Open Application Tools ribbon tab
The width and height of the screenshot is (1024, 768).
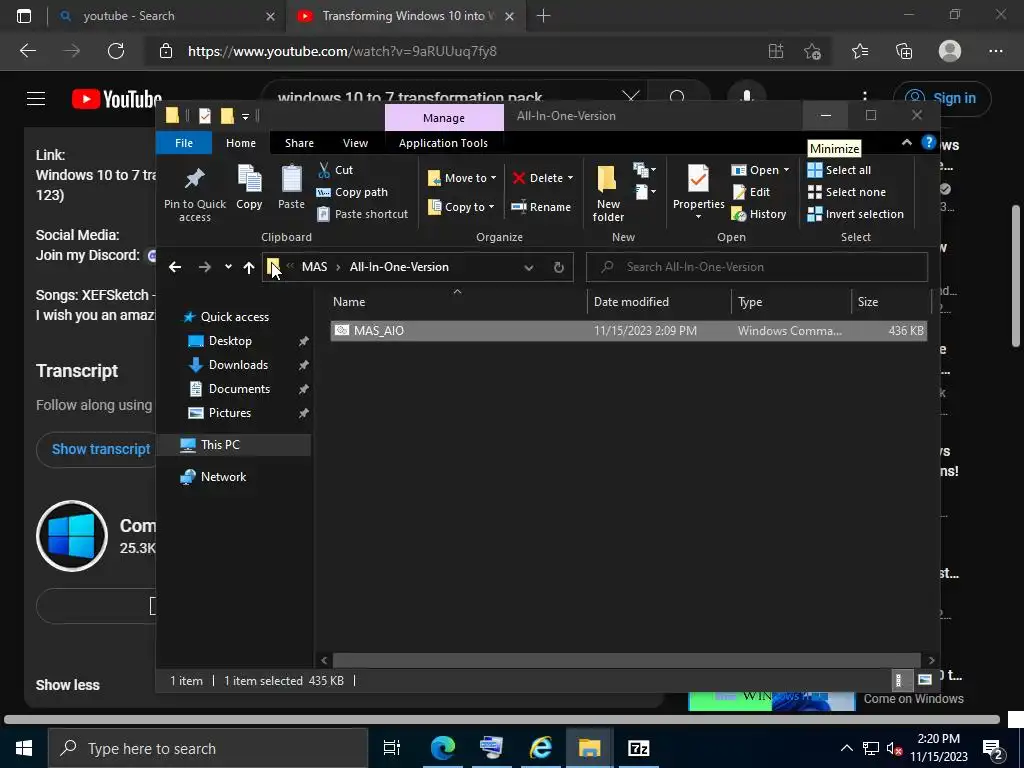point(443,143)
